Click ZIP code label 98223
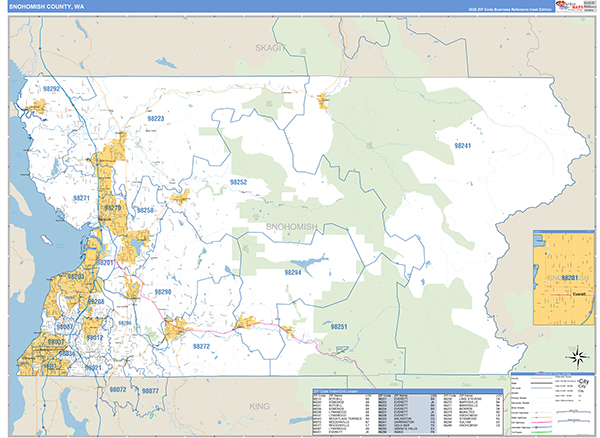600x438 pixels. pos(156,119)
